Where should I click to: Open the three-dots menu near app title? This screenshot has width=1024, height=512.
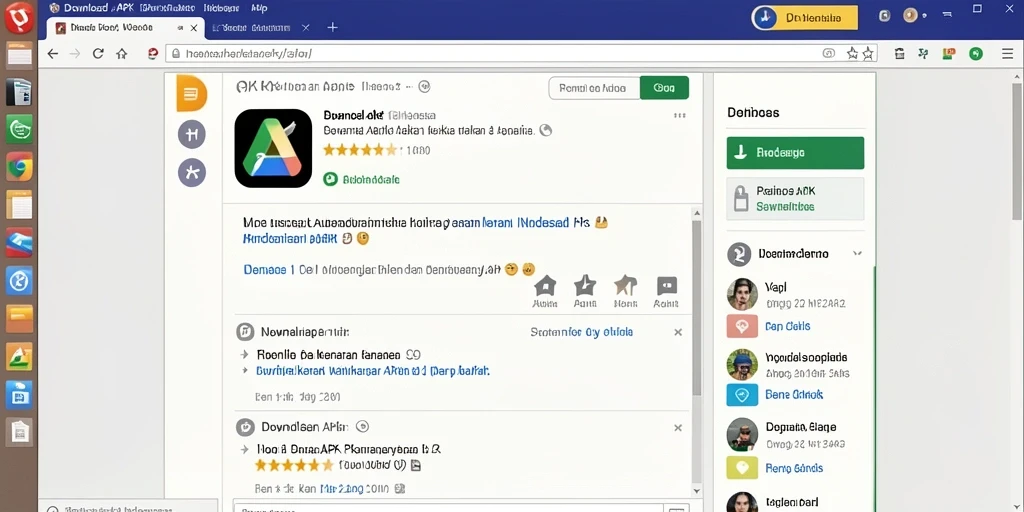pos(680,116)
